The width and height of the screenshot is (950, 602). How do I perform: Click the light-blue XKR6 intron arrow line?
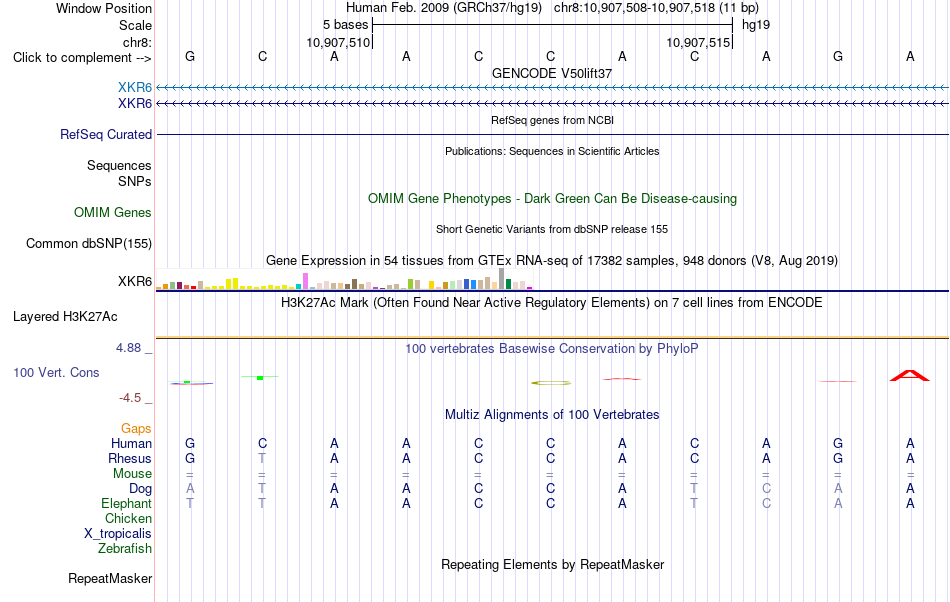552,88
